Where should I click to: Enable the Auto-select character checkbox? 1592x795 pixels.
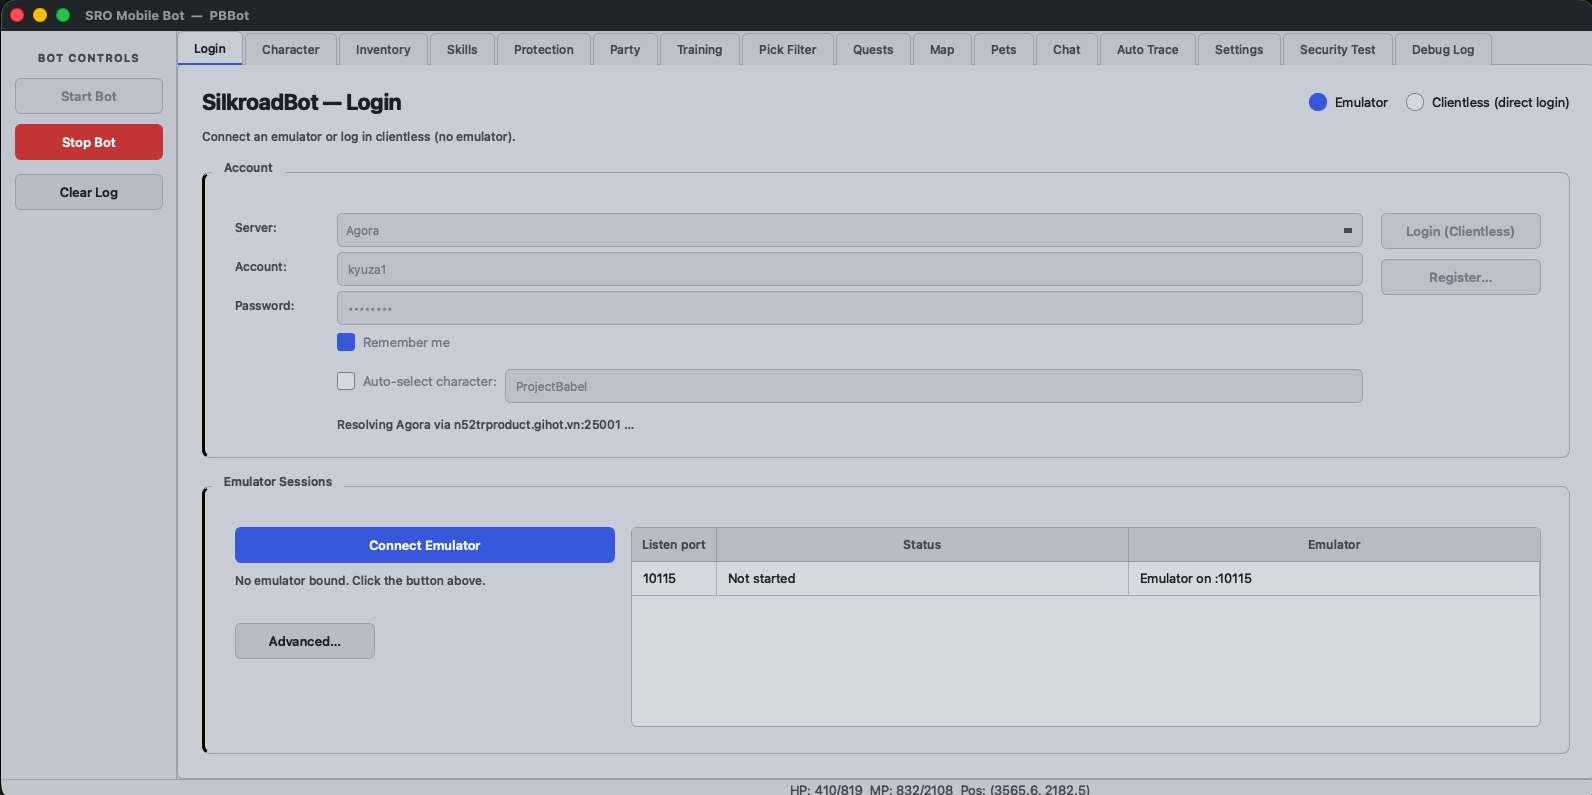pyautogui.click(x=346, y=381)
